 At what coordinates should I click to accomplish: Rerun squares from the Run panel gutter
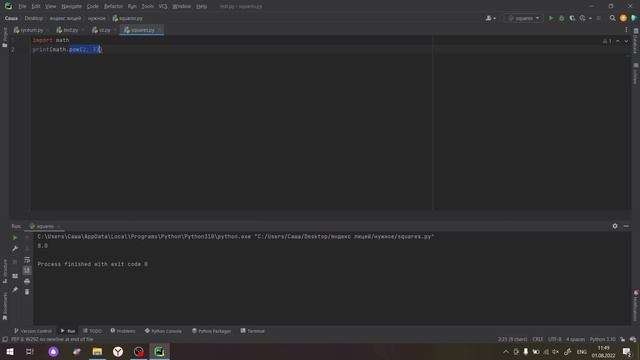pyautogui.click(x=15, y=238)
